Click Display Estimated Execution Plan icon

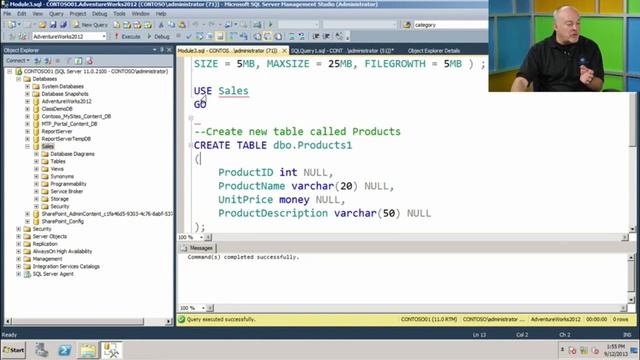pos(199,36)
